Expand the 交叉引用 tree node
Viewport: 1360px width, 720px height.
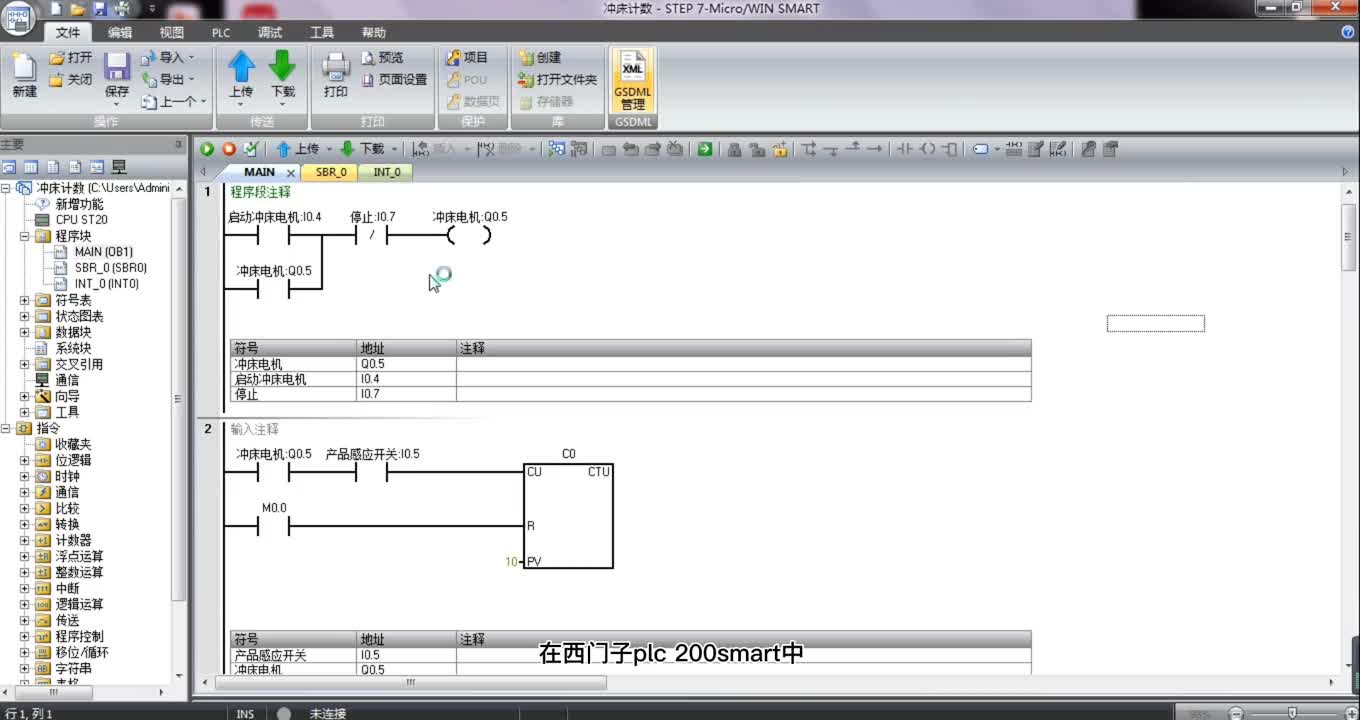click(x=24, y=364)
